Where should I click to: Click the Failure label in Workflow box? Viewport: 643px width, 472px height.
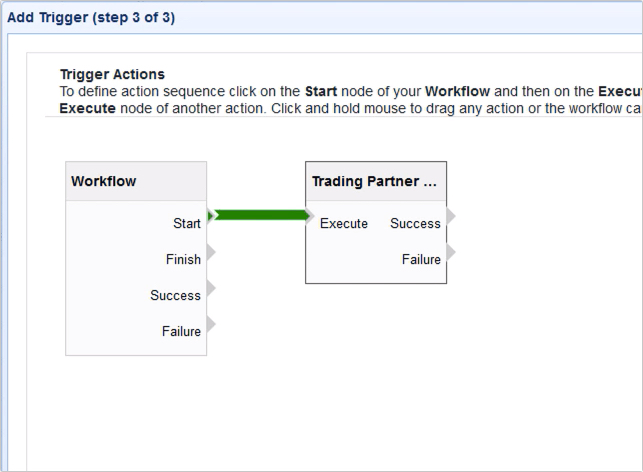181,331
